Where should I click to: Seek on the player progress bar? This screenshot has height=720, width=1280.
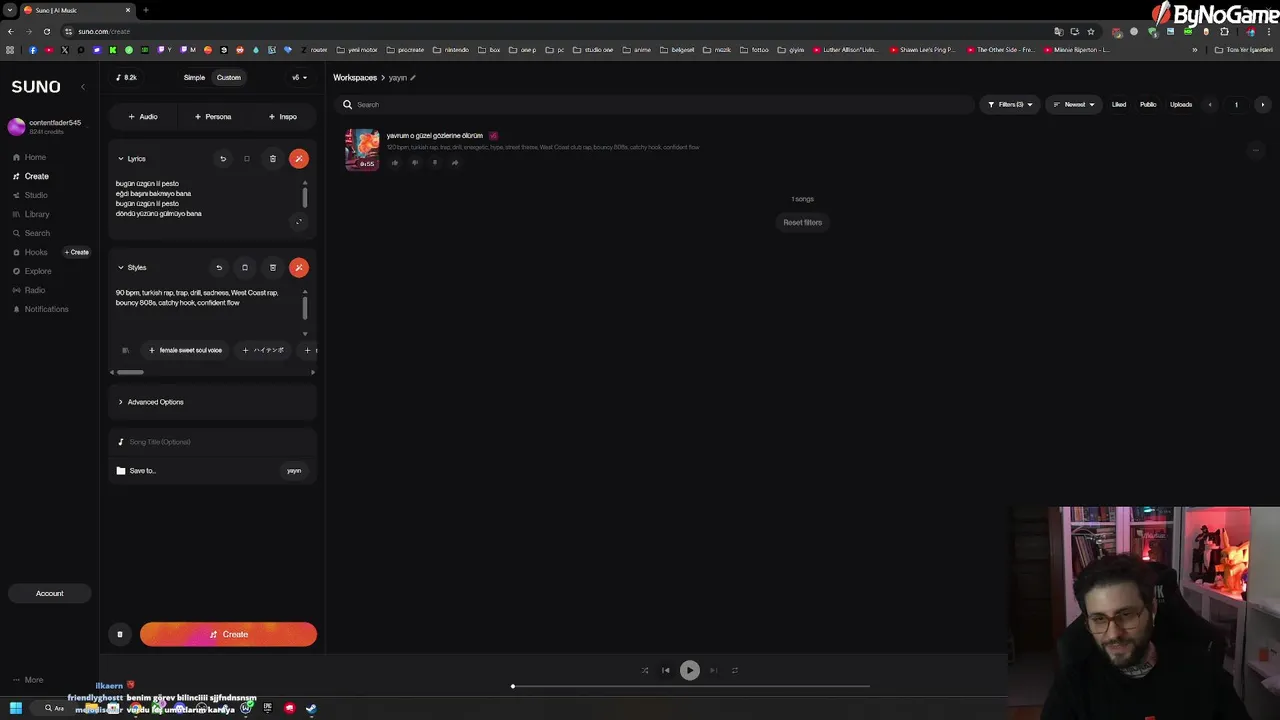click(x=690, y=686)
